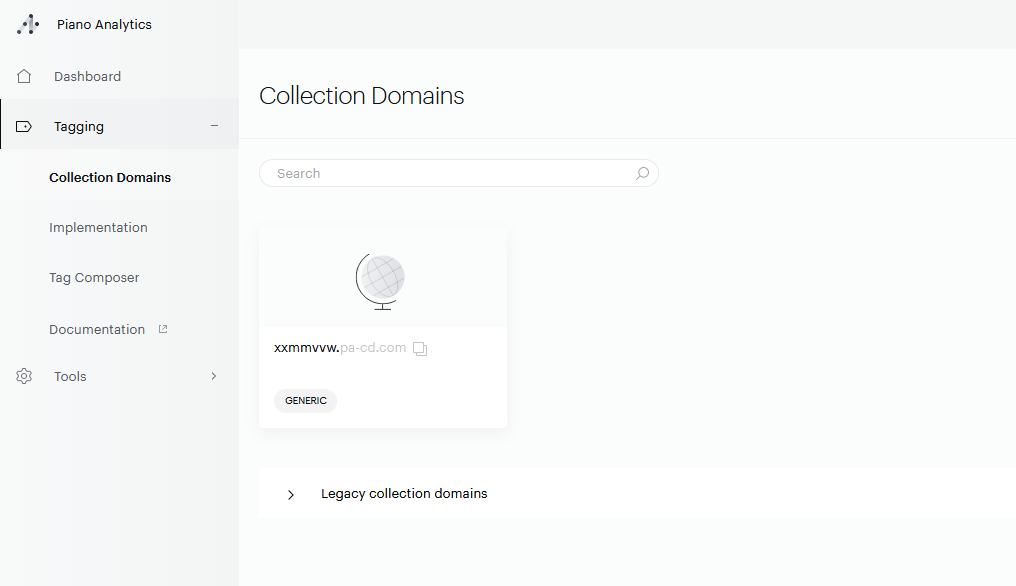This screenshot has height=586, width=1016.
Task: Click the Legacy collection domains label
Action: [404, 494]
